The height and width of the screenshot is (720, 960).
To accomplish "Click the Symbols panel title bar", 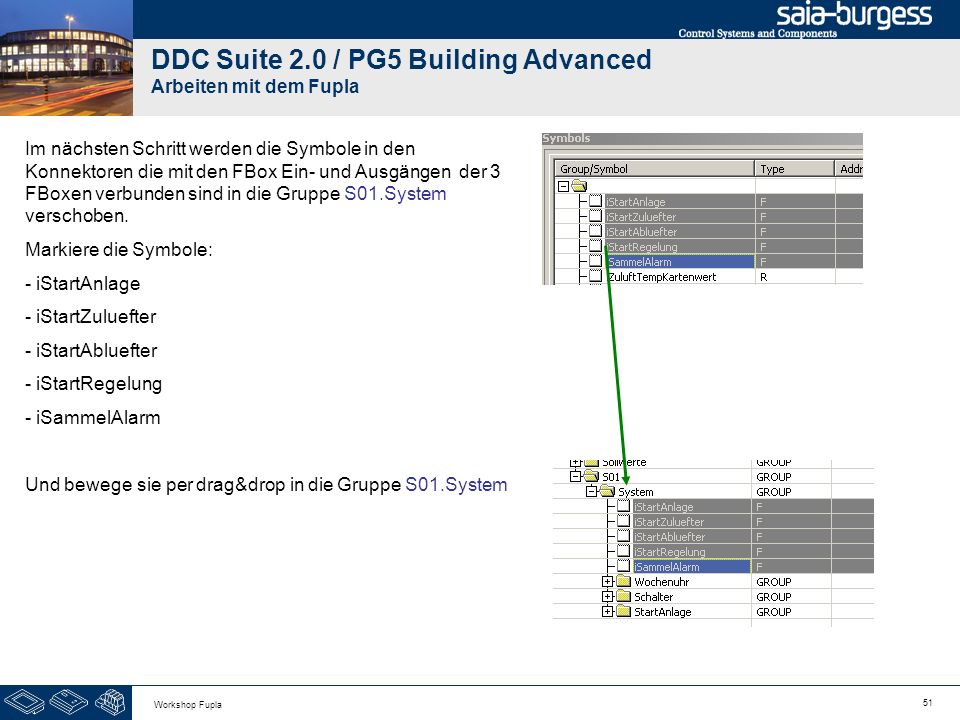I will click(702, 138).
